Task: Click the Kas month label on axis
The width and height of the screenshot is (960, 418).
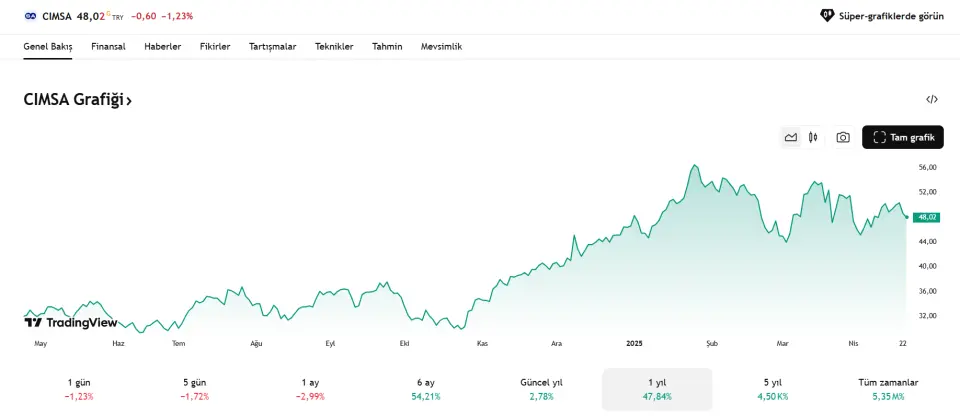Action: click(482, 343)
